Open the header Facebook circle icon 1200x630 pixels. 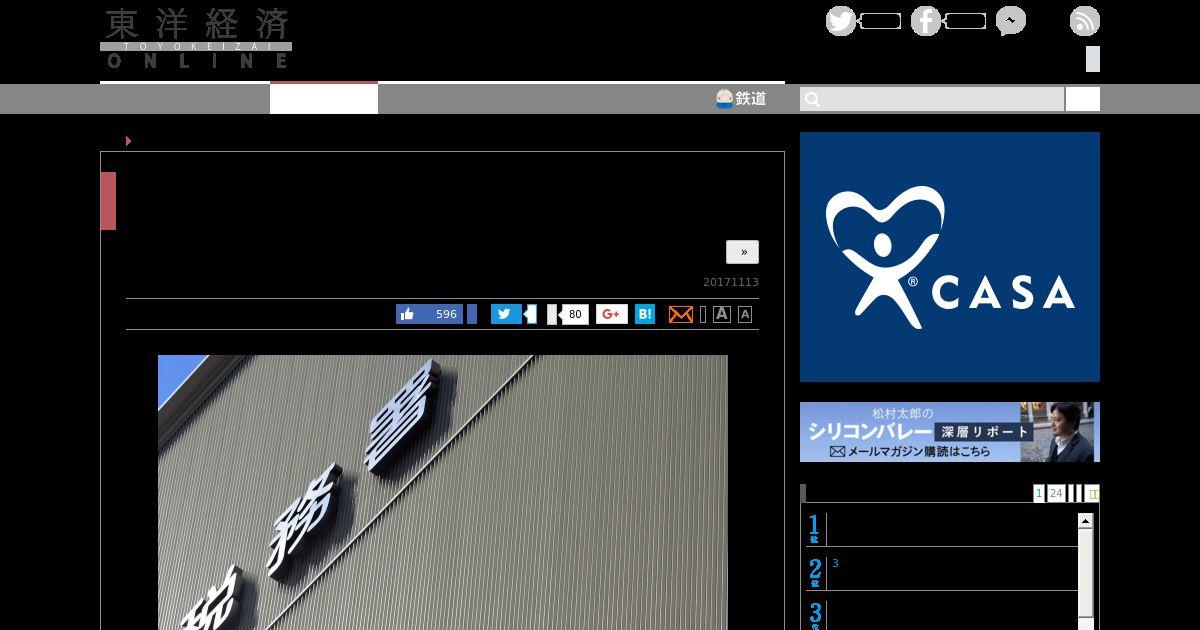tap(926, 21)
